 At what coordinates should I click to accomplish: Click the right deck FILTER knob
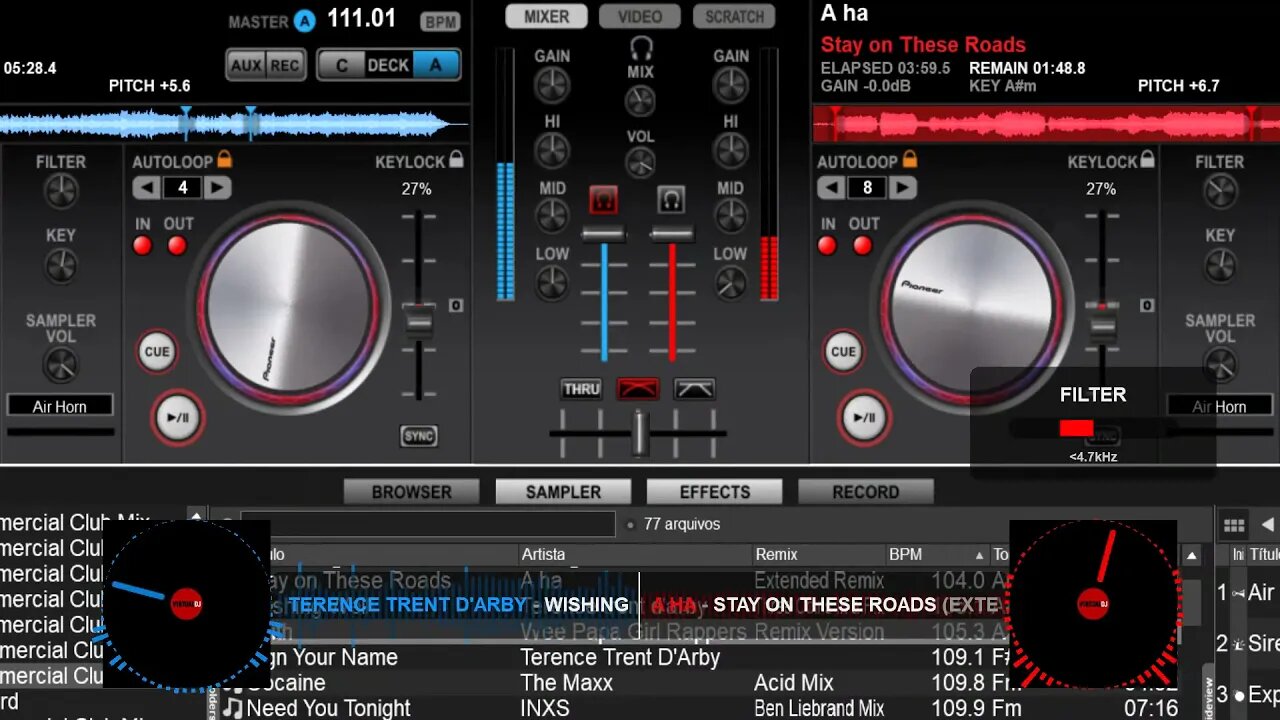tap(1220, 191)
